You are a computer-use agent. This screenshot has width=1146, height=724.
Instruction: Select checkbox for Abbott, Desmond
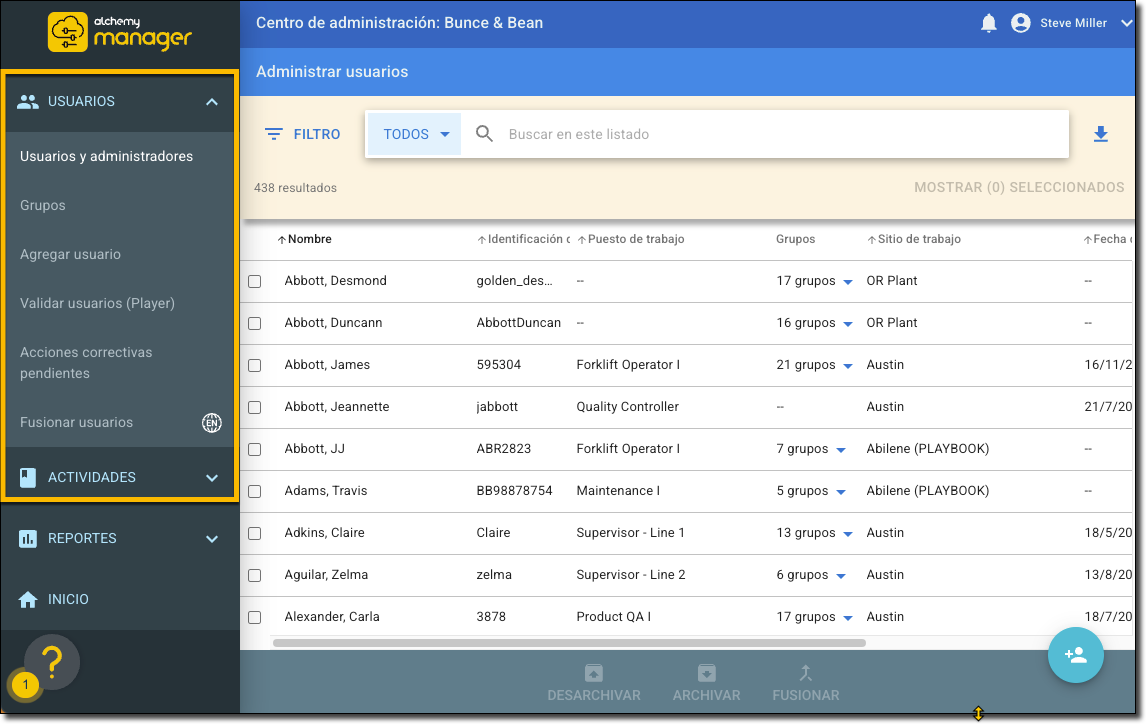pos(255,282)
